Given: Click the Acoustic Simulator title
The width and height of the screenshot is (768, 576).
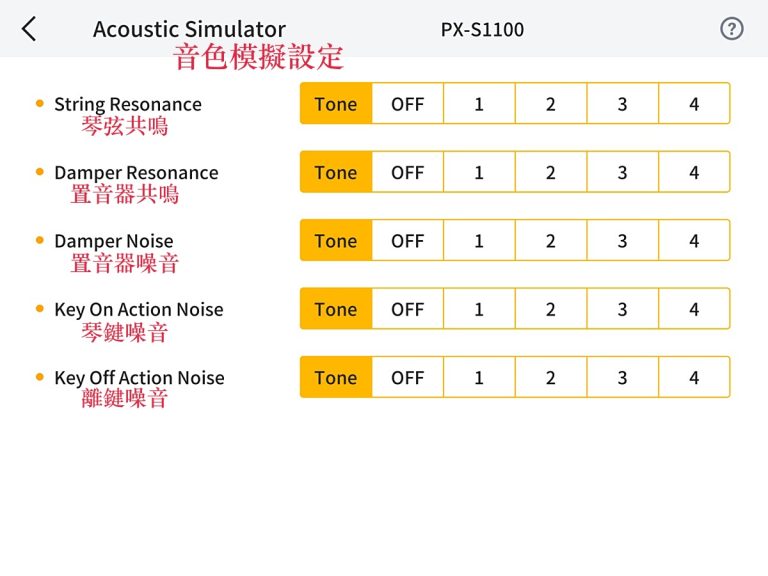Looking at the screenshot, I should point(189,29).
